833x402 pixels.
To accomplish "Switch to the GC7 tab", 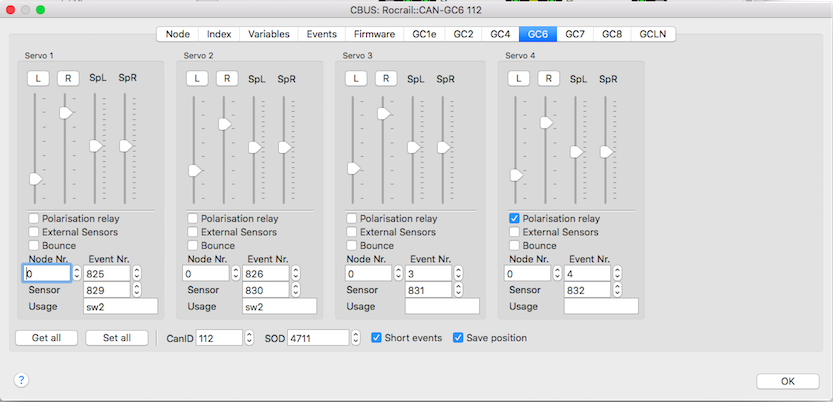I will point(574,34).
